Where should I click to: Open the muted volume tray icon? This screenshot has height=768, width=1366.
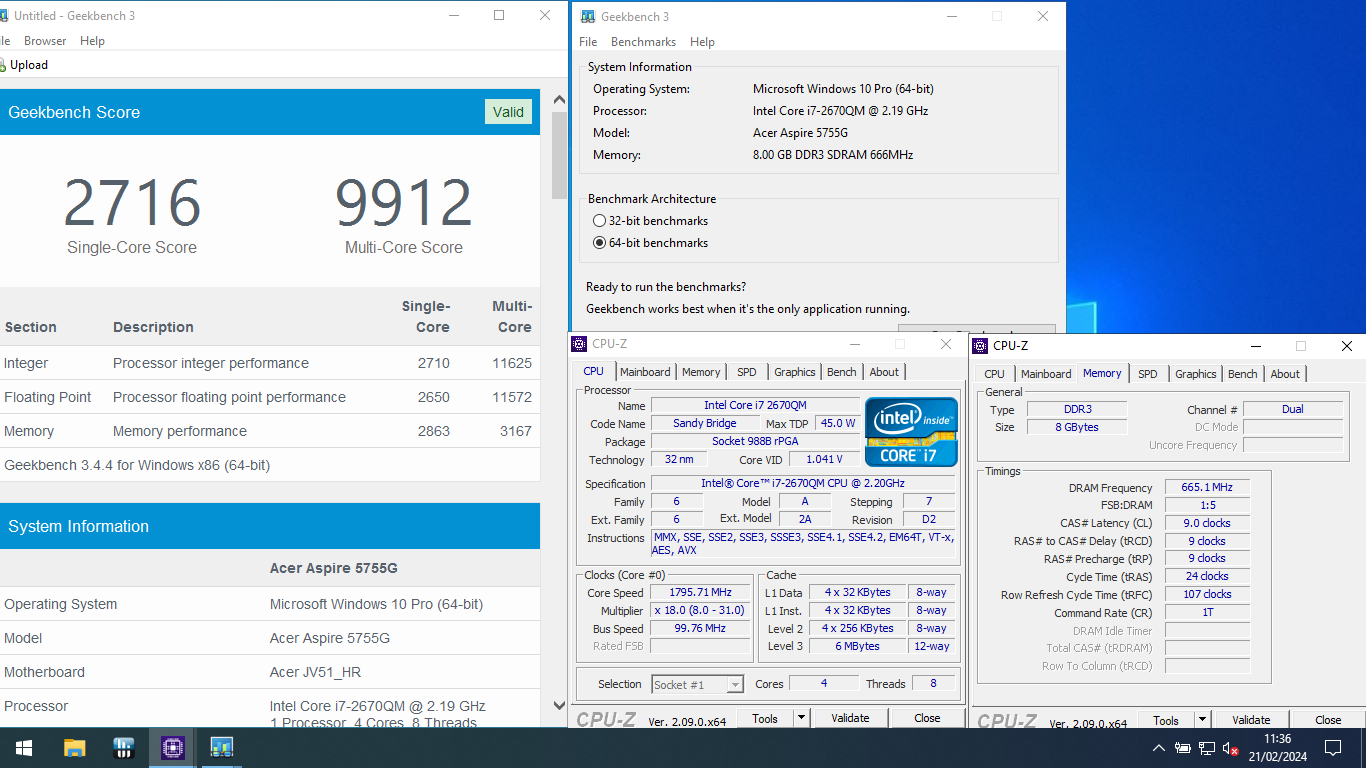[x=1231, y=748]
